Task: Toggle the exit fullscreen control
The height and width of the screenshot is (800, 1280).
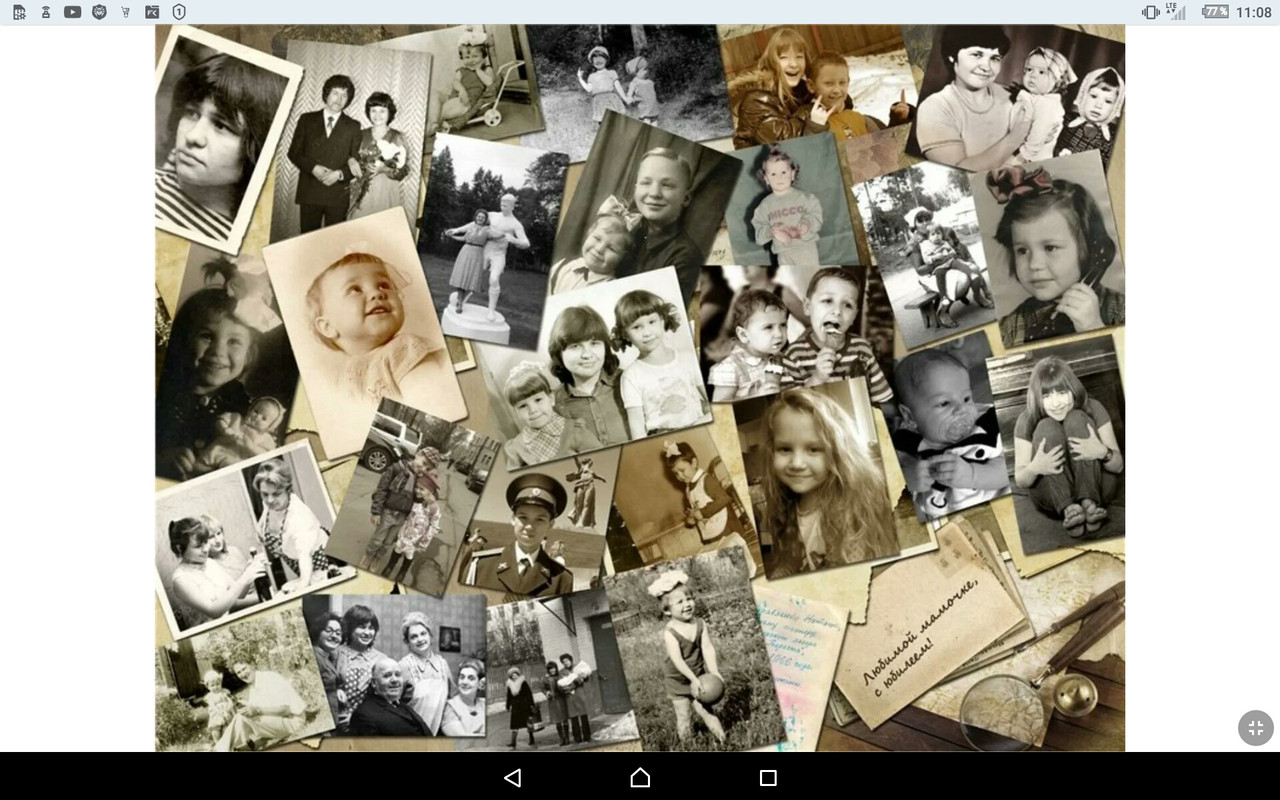Action: [1256, 728]
